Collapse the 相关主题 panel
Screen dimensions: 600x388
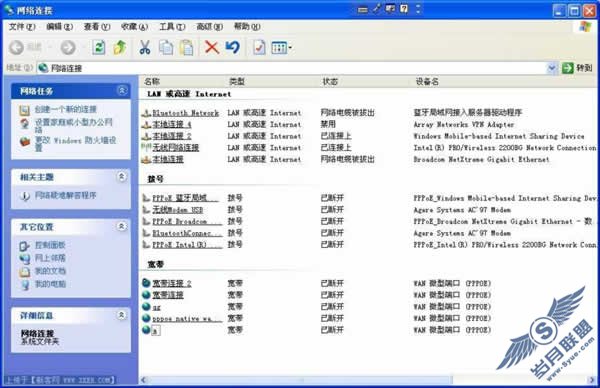coord(122,176)
